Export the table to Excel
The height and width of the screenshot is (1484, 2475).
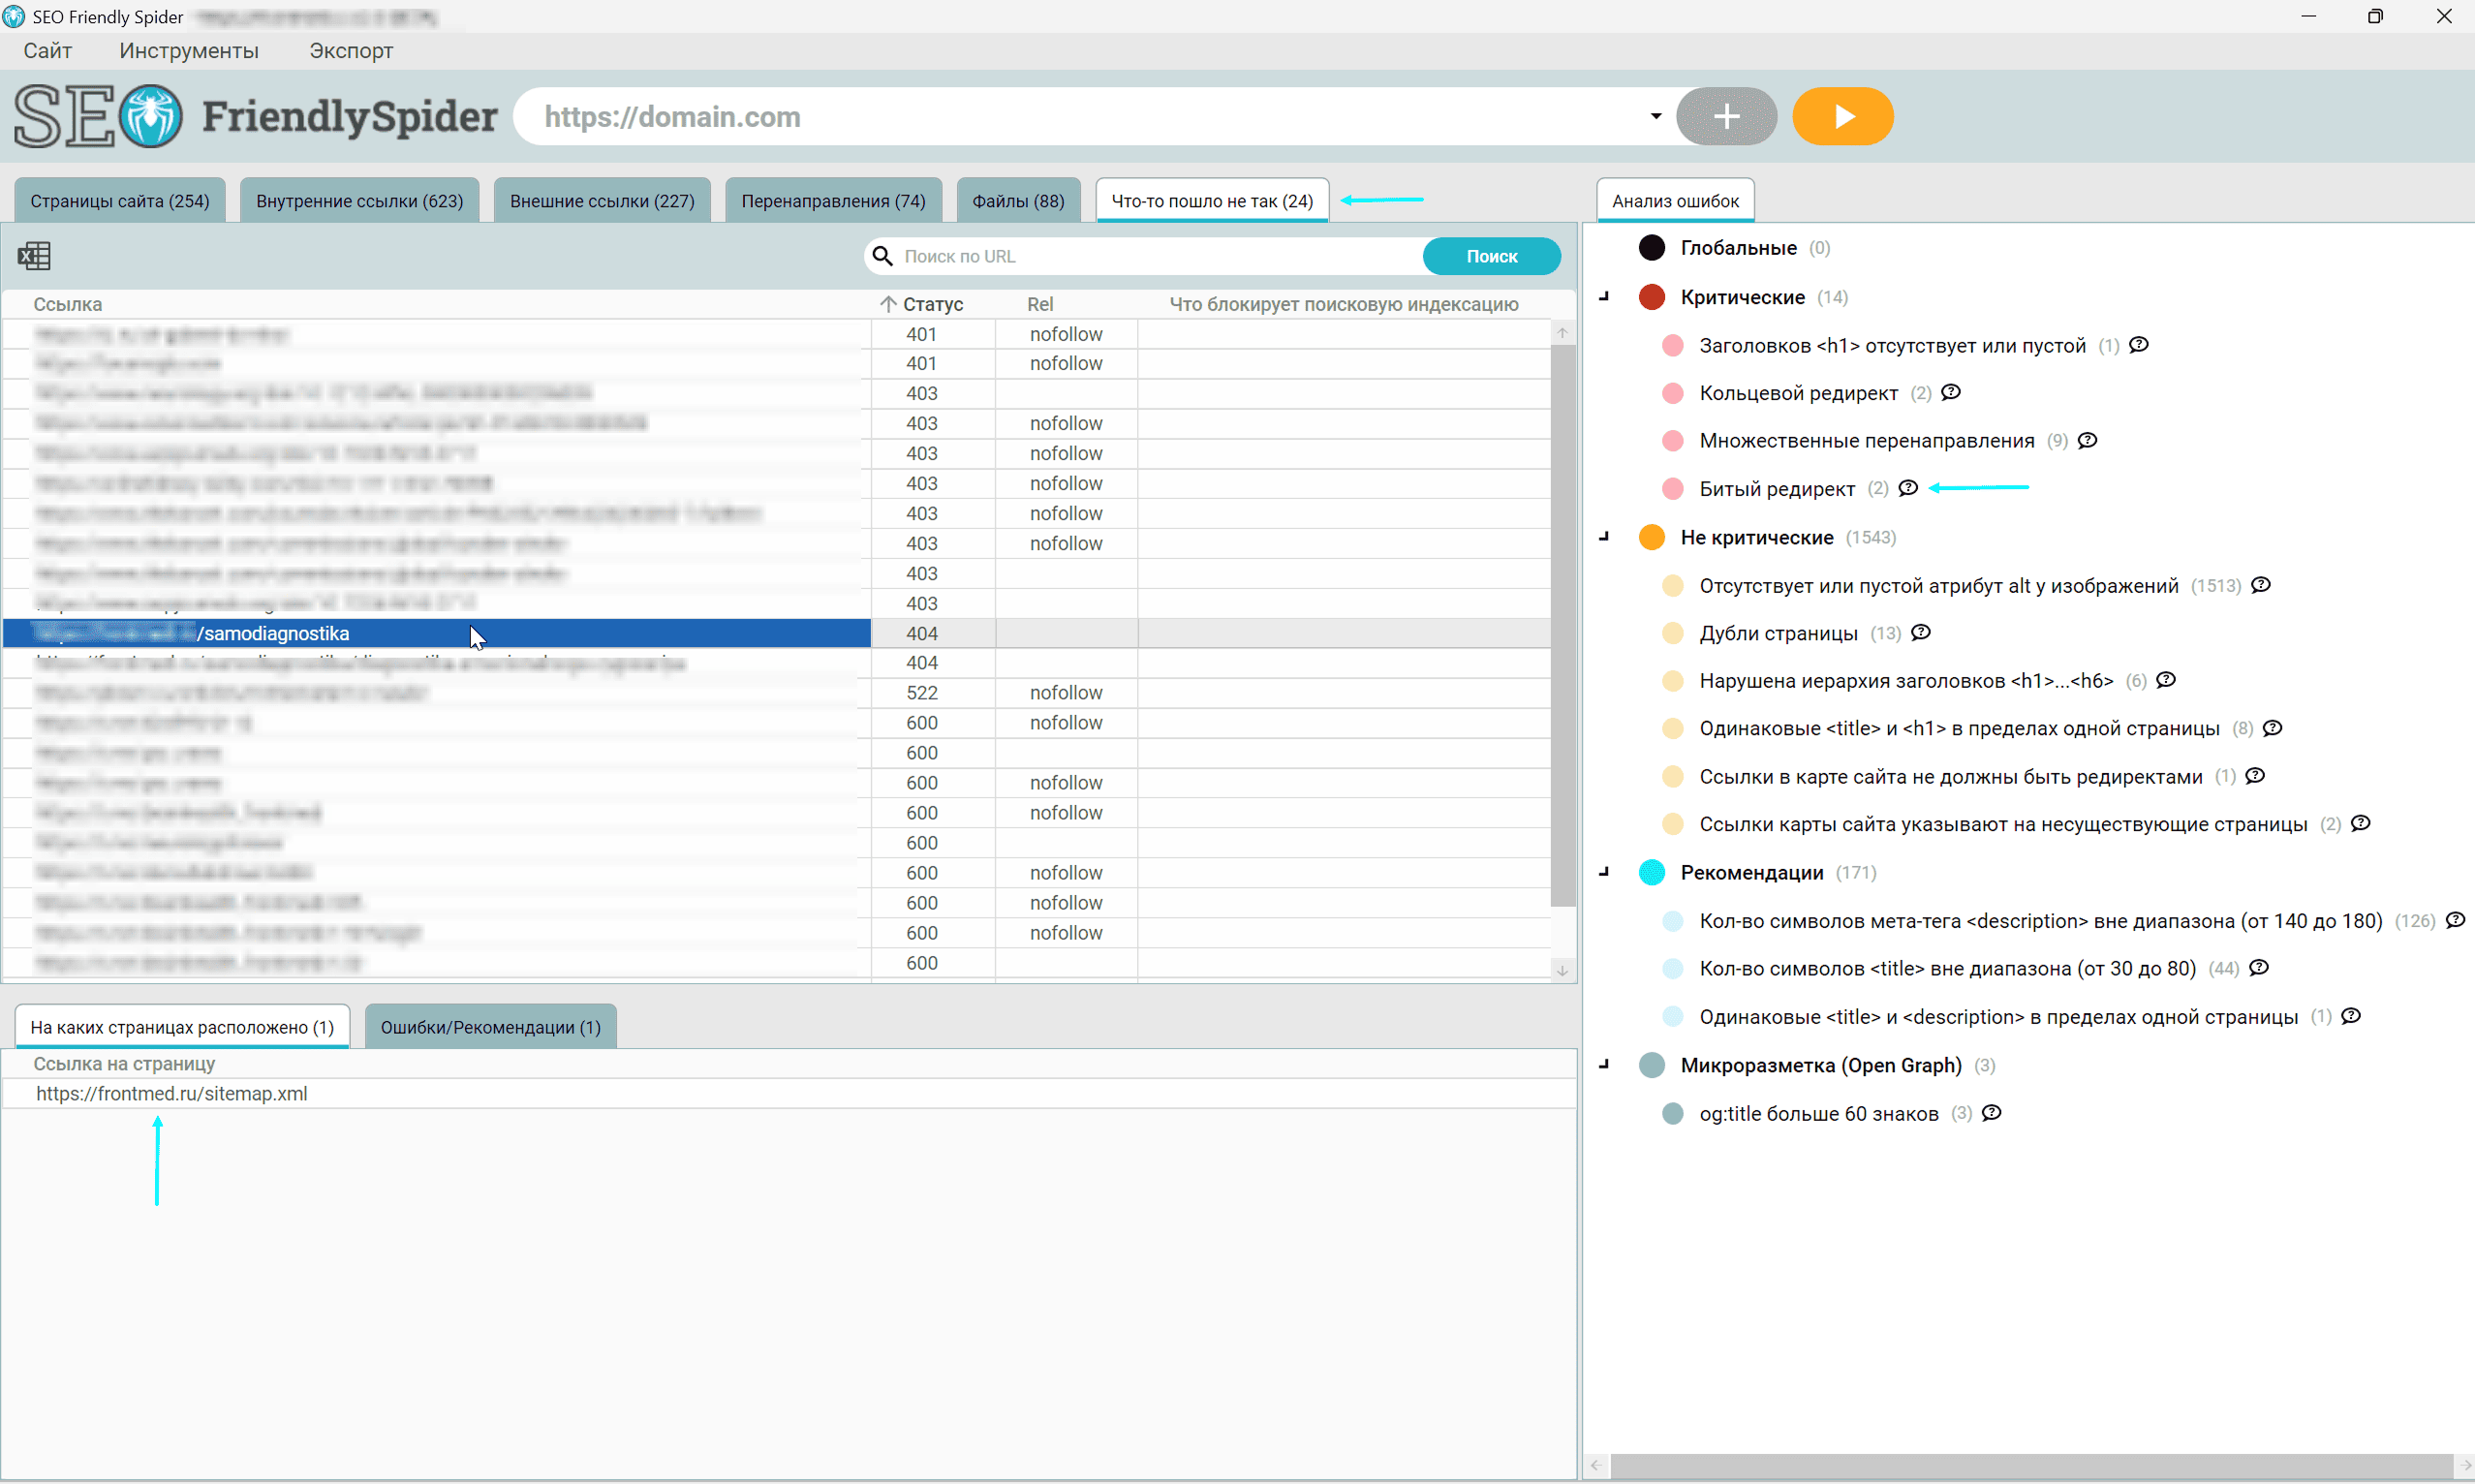34,256
